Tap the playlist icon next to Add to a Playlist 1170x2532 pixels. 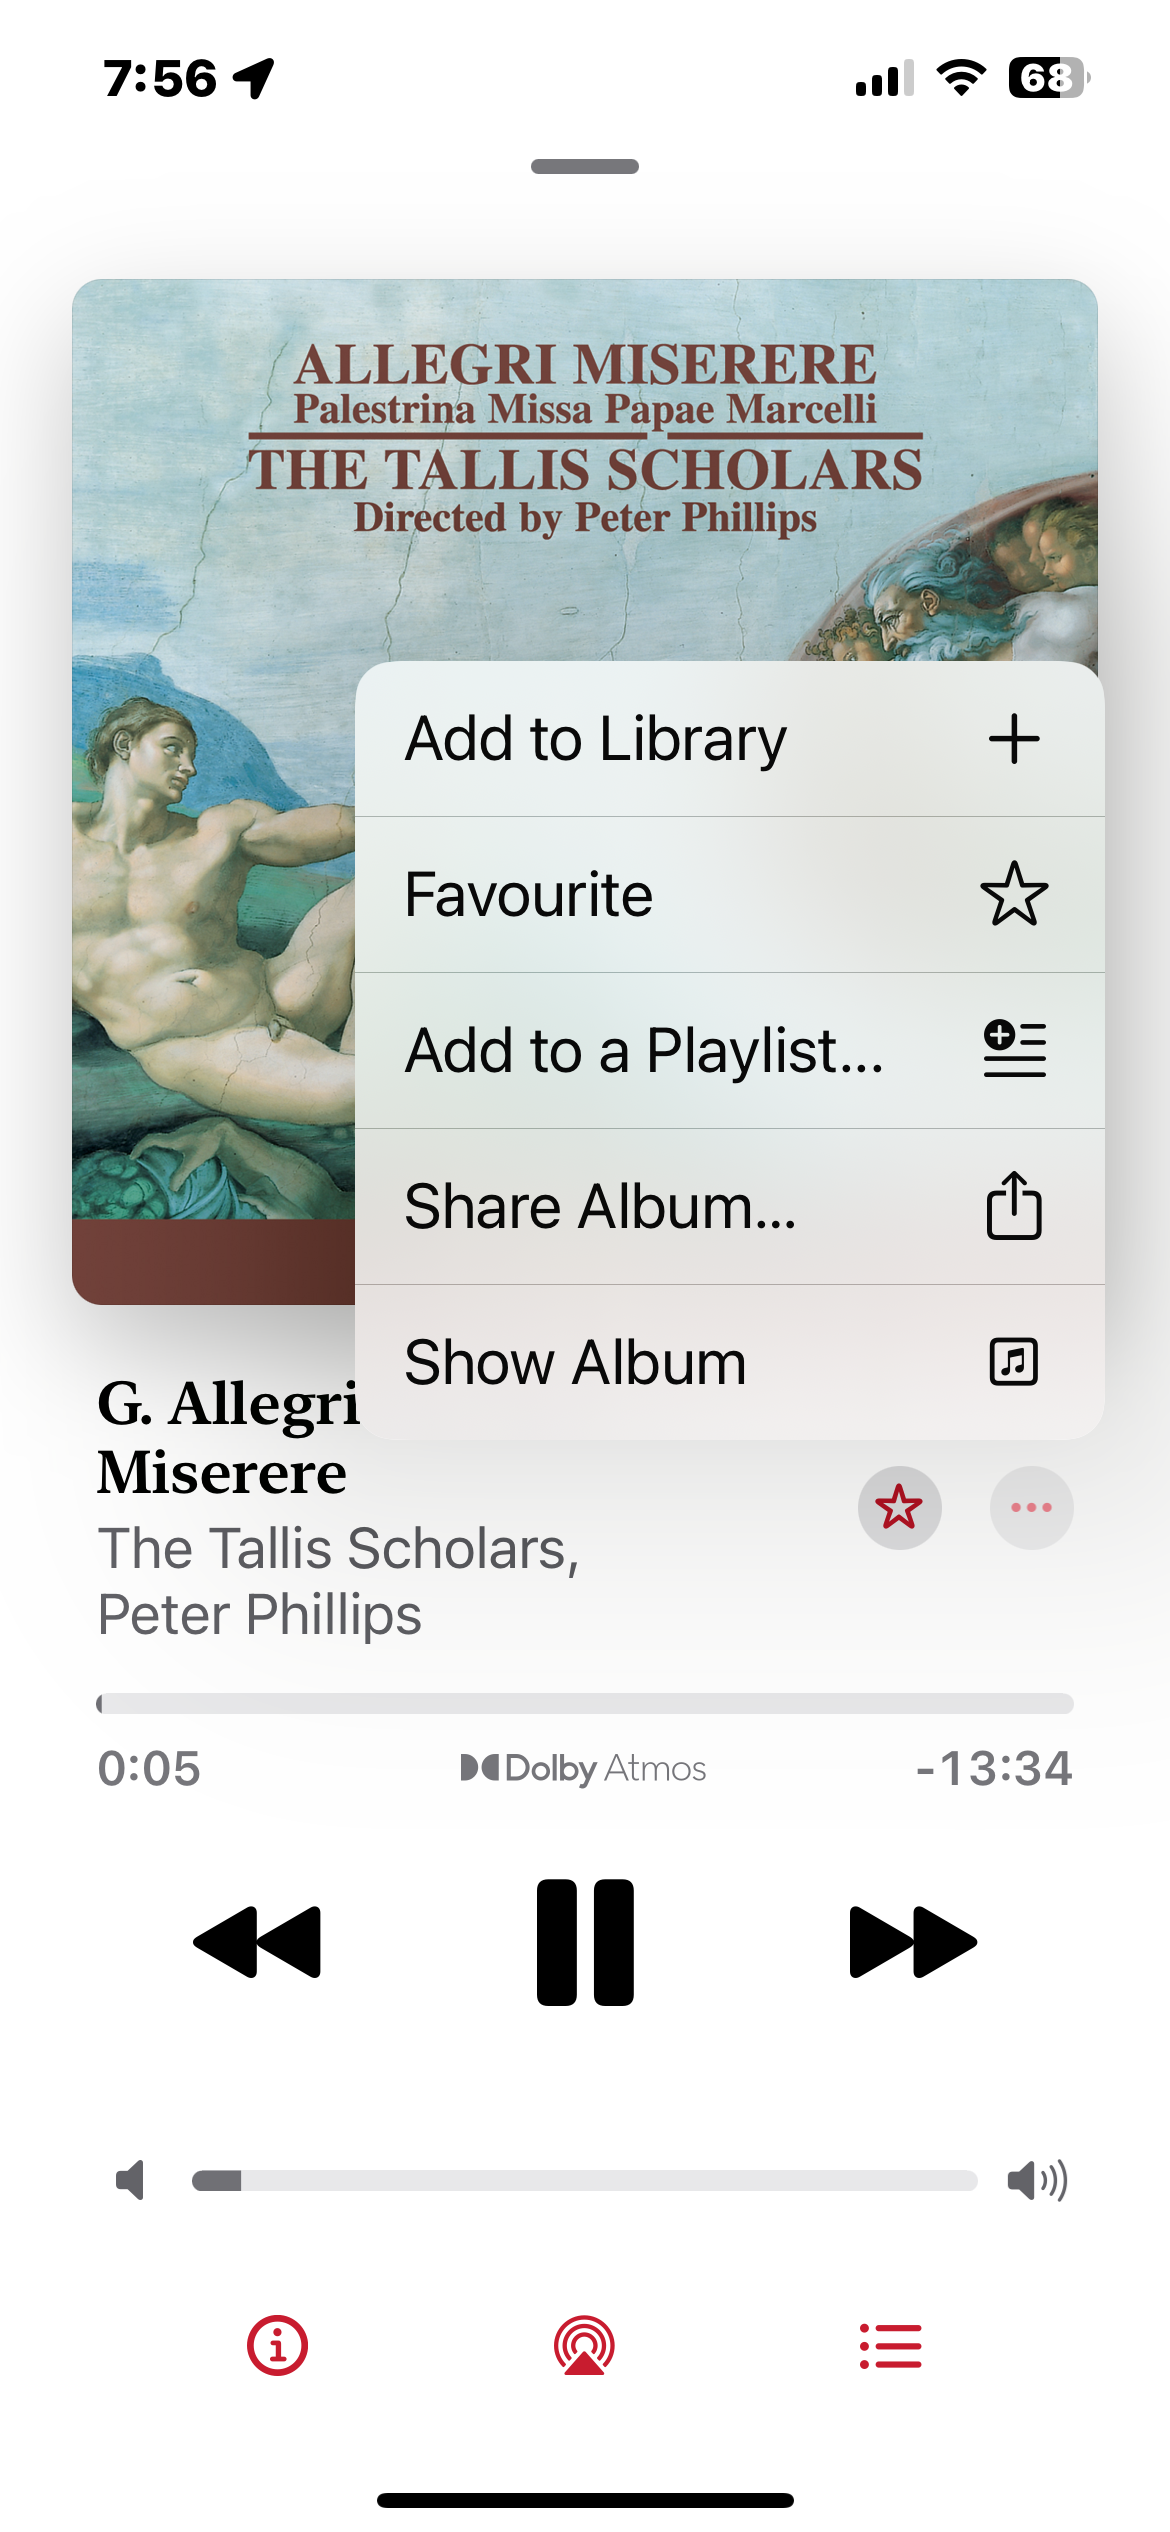pyautogui.click(x=1014, y=1049)
